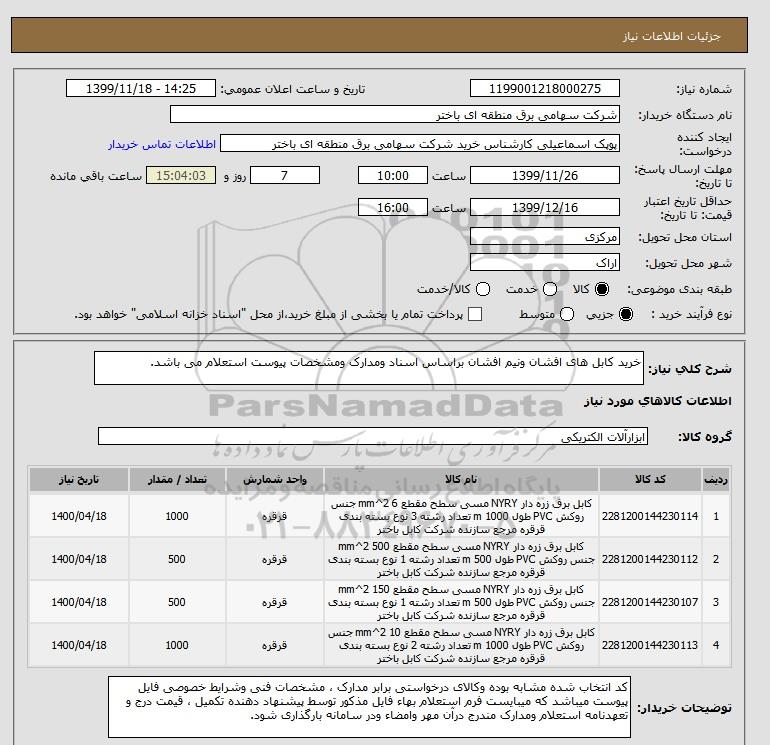
Task: Click quantity 1000 in row 1
Action: (177, 516)
